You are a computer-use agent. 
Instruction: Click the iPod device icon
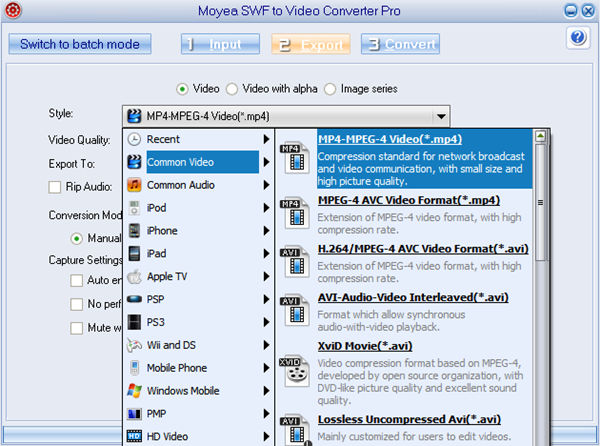point(134,208)
